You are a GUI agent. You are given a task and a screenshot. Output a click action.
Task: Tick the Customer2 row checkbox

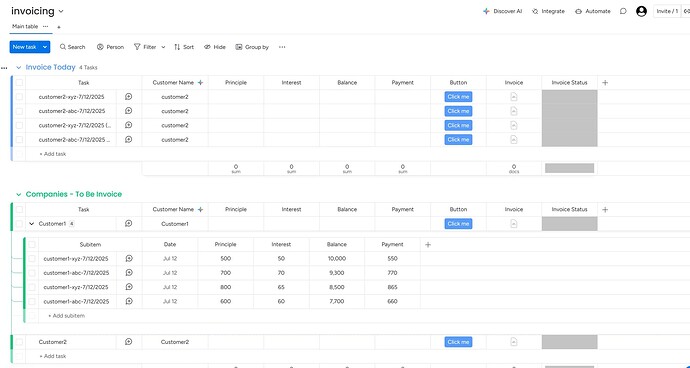coord(19,342)
